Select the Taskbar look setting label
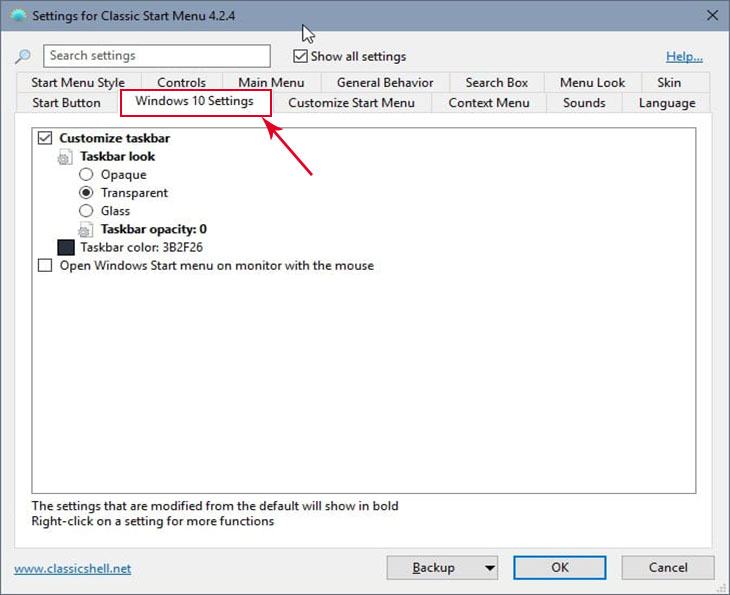This screenshot has width=730, height=595. [117, 156]
